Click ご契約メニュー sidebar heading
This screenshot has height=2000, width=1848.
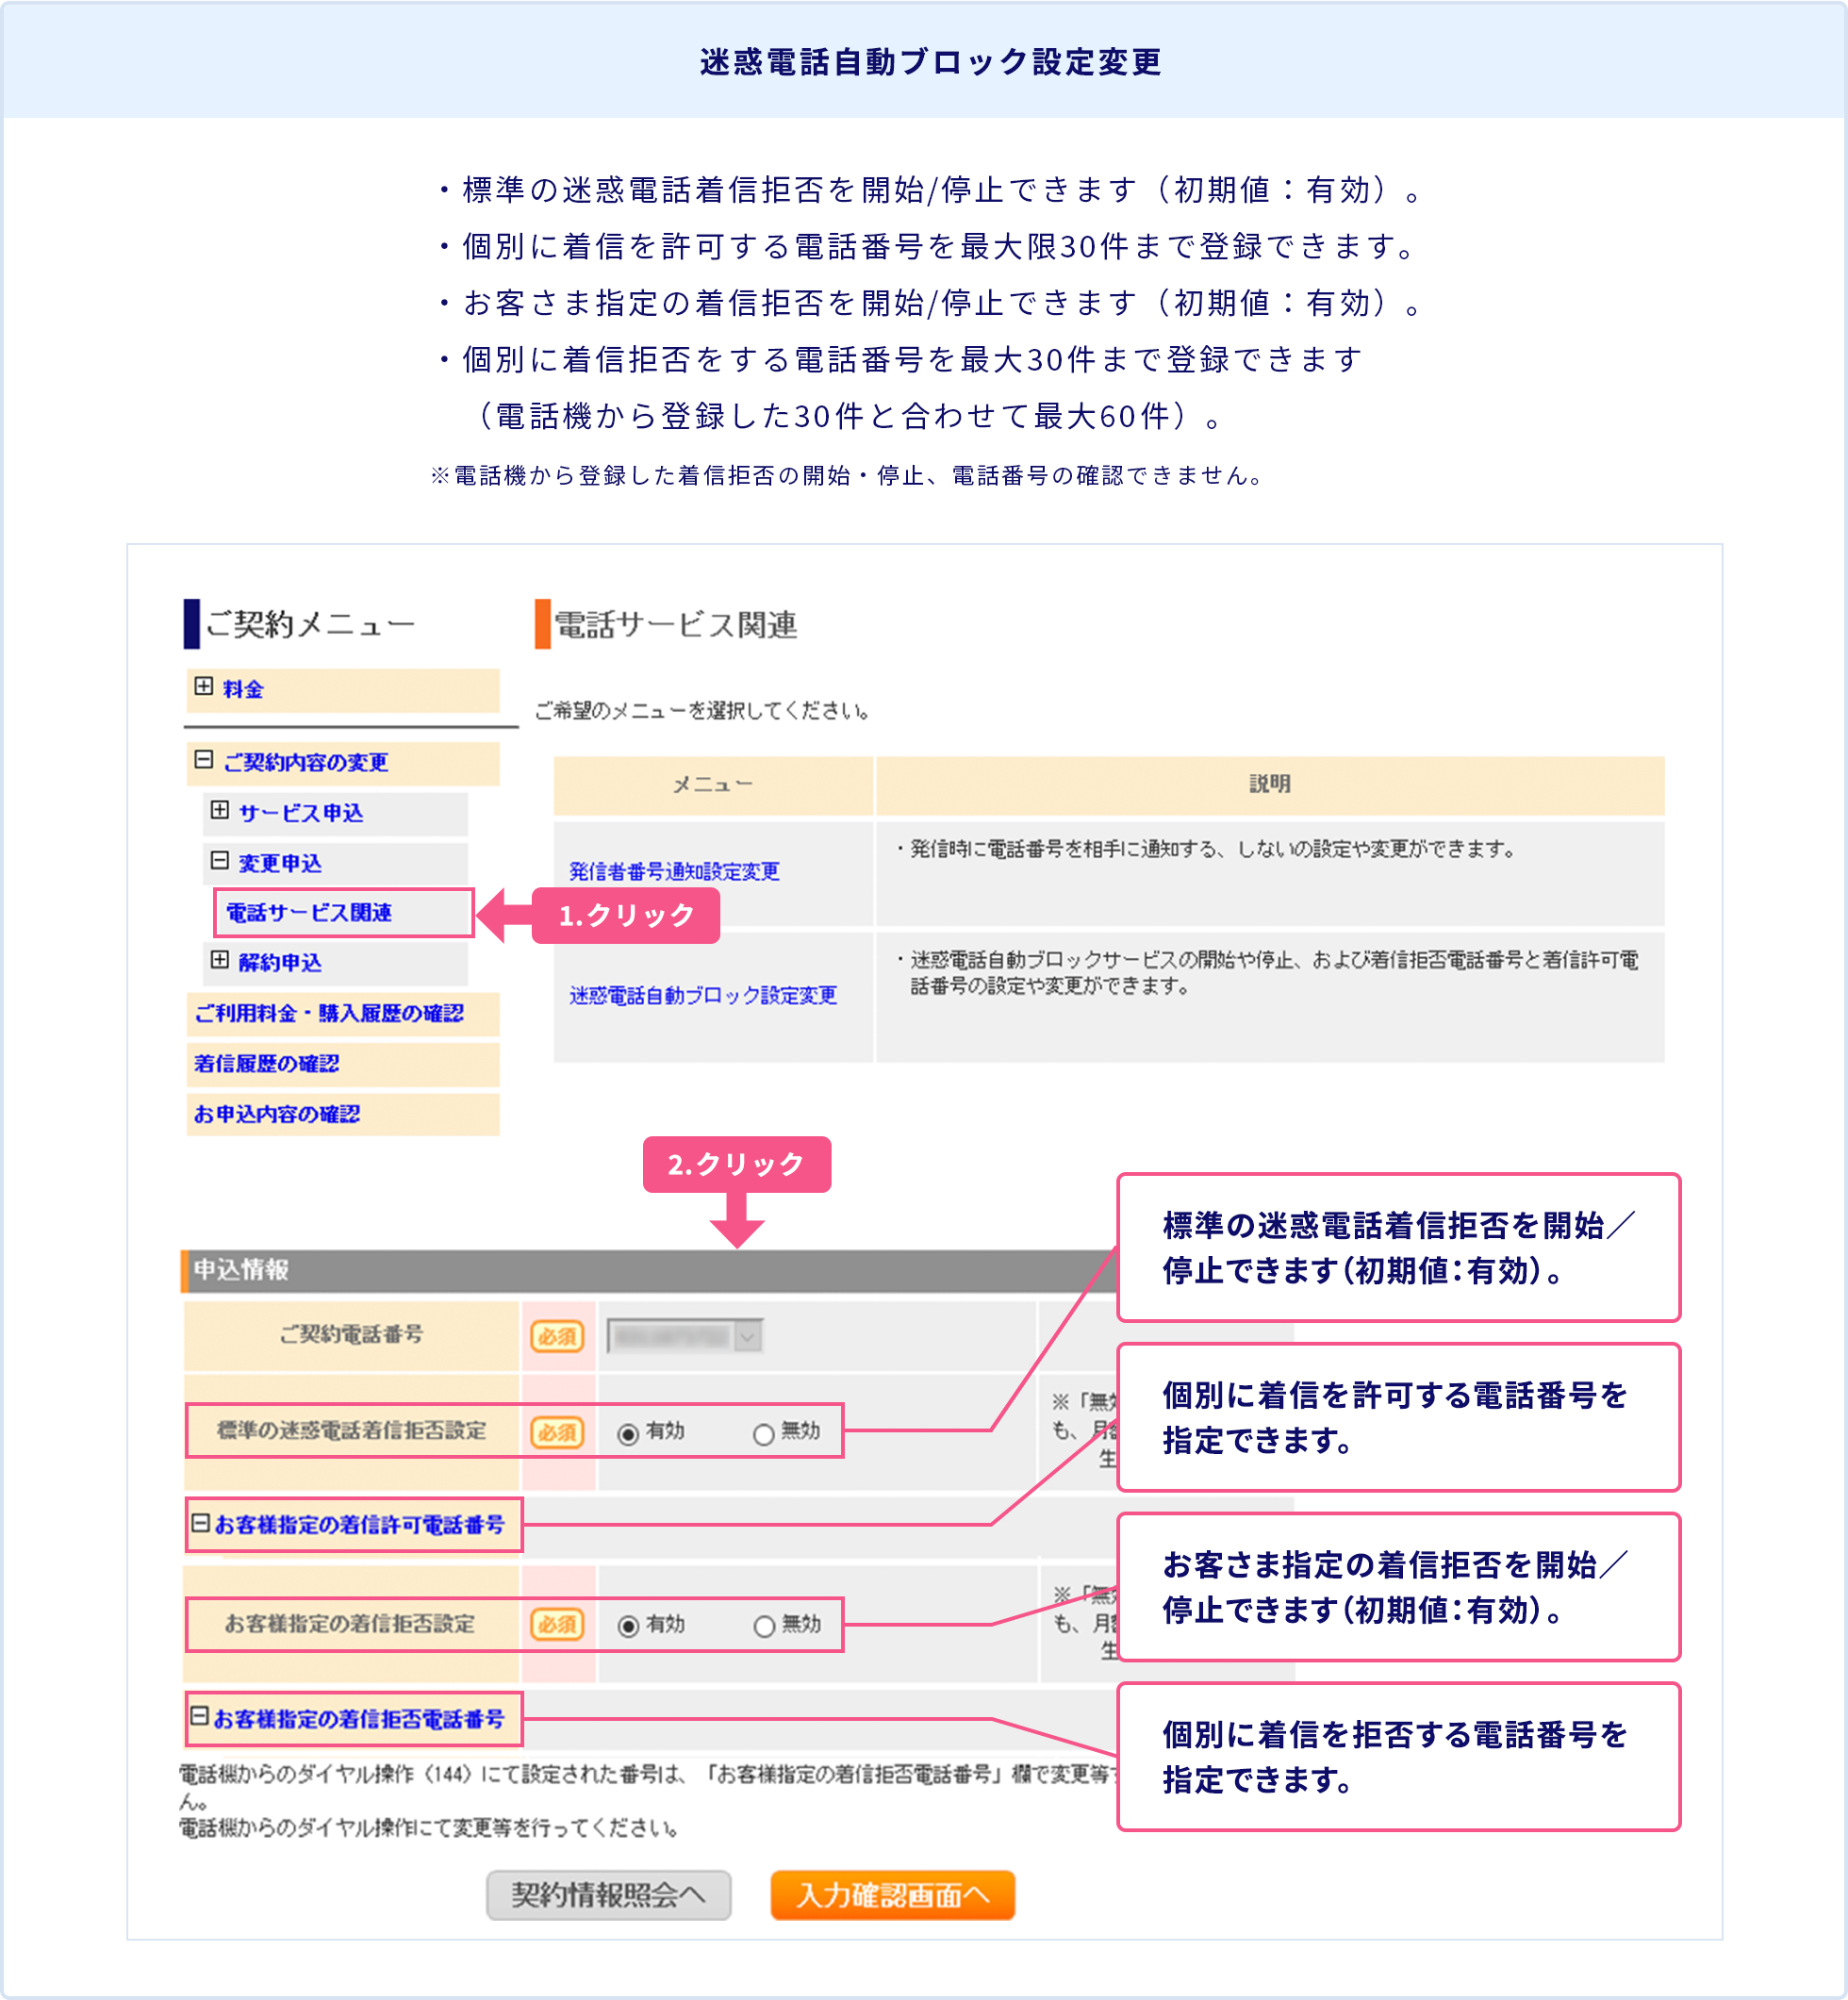point(310,625)
